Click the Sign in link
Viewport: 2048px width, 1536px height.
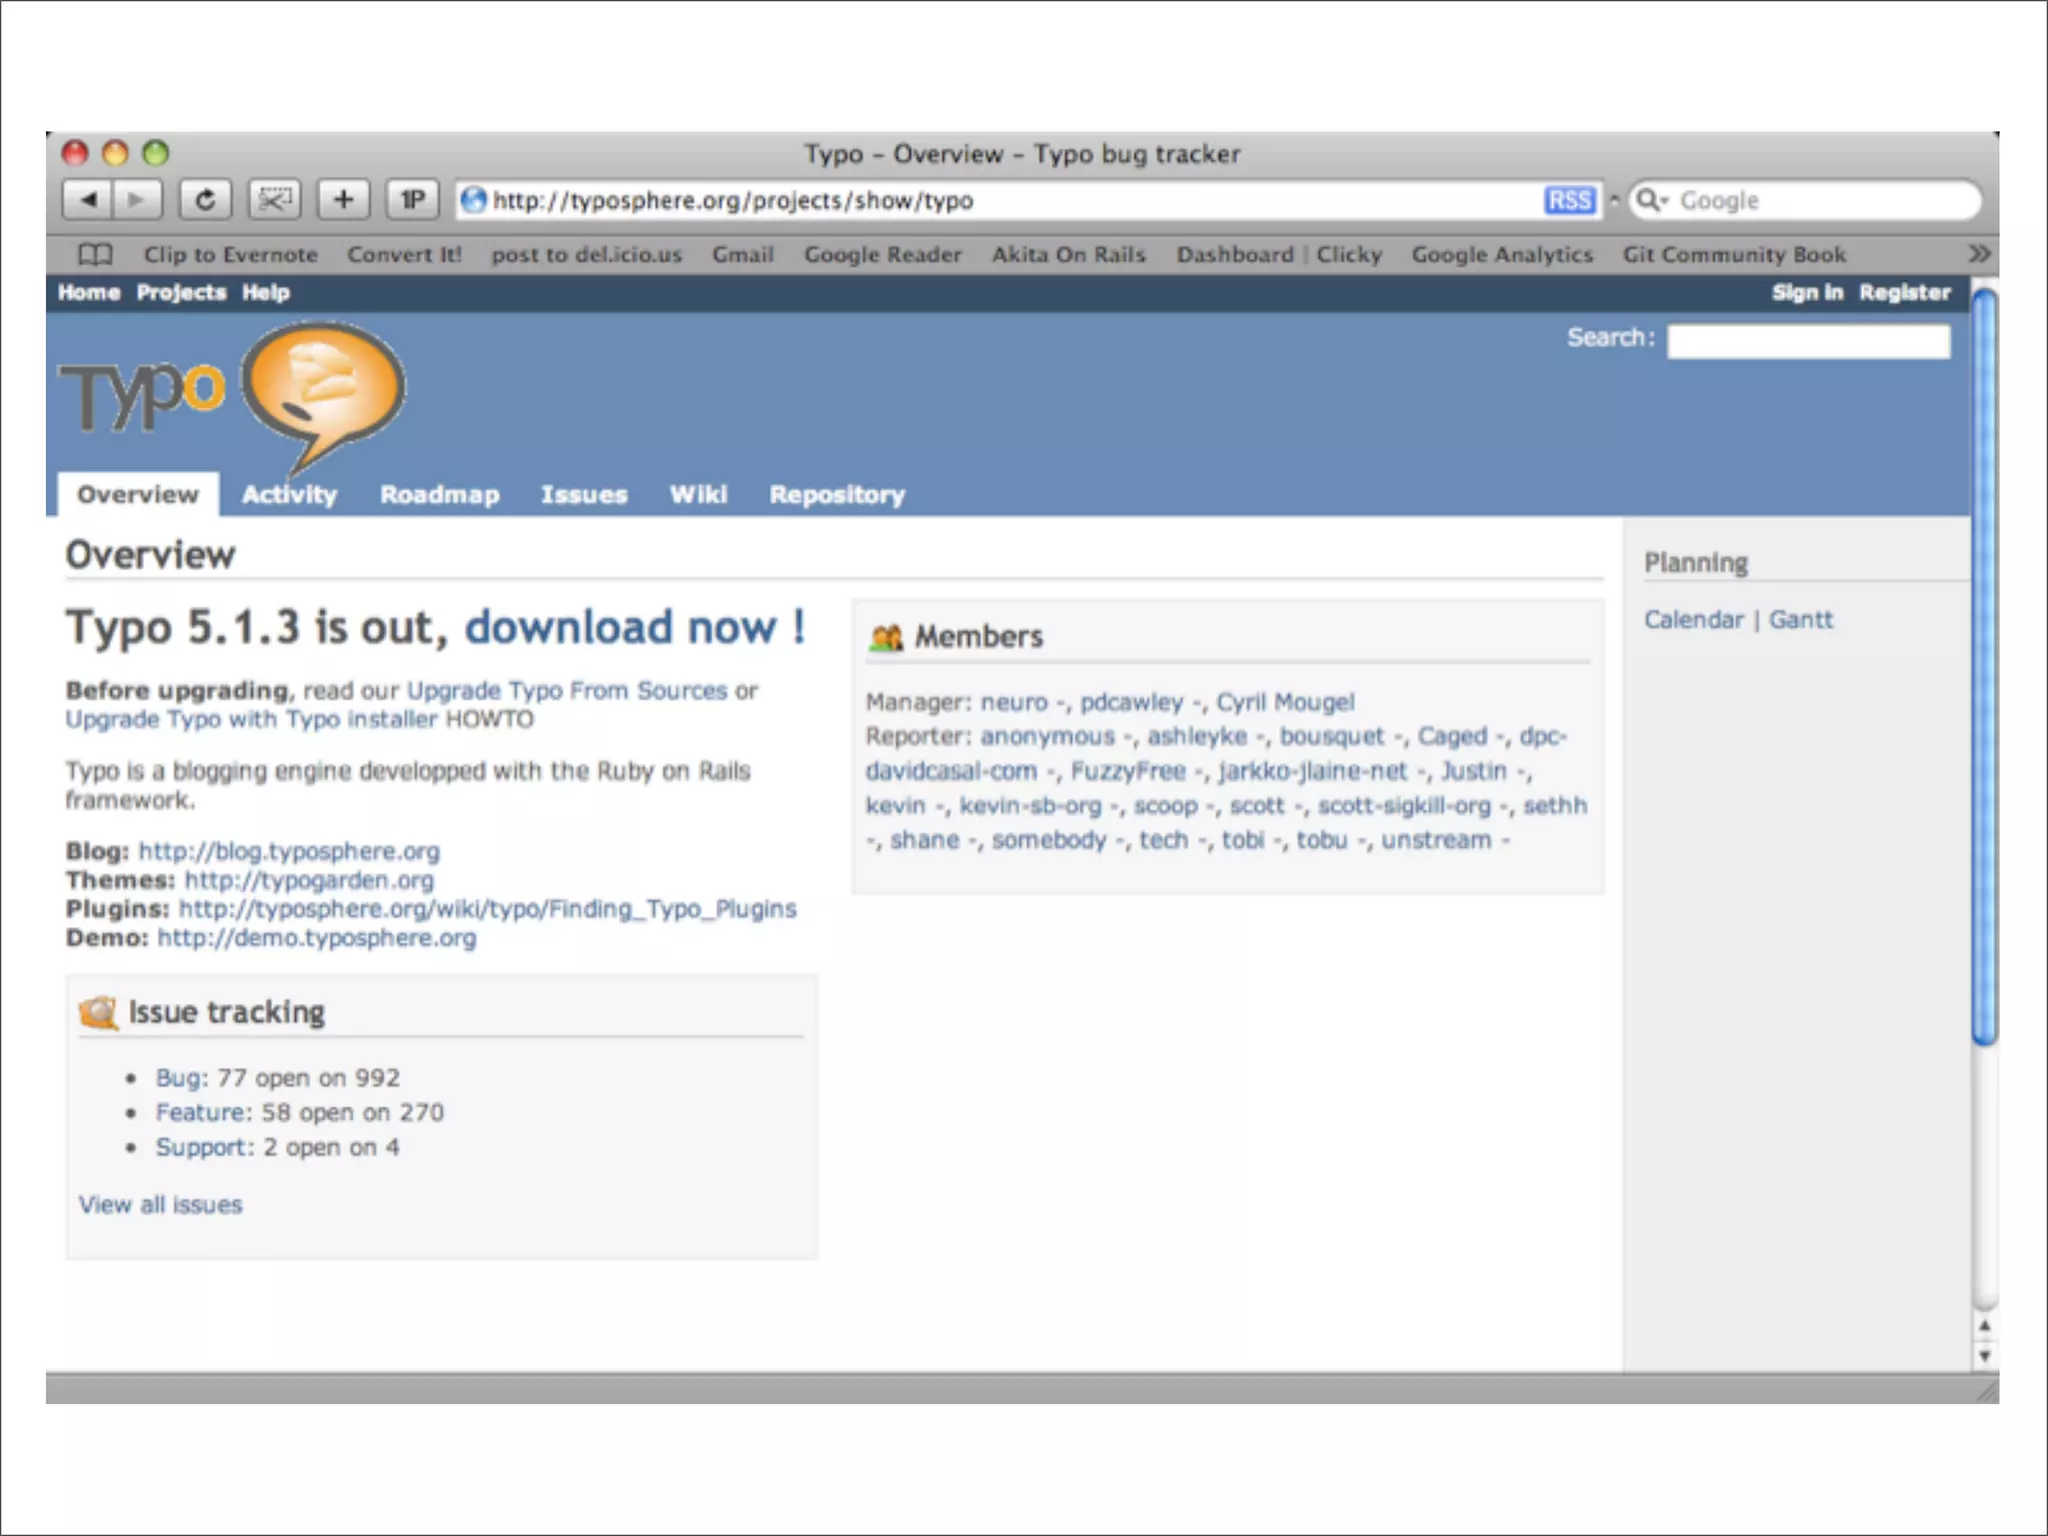[x=1807, y=292]
